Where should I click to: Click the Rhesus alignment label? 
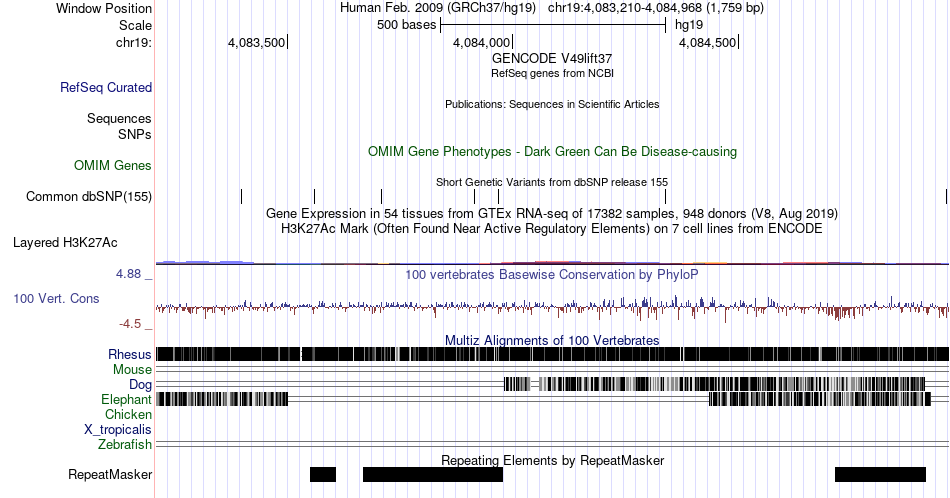tap(130, 354)
